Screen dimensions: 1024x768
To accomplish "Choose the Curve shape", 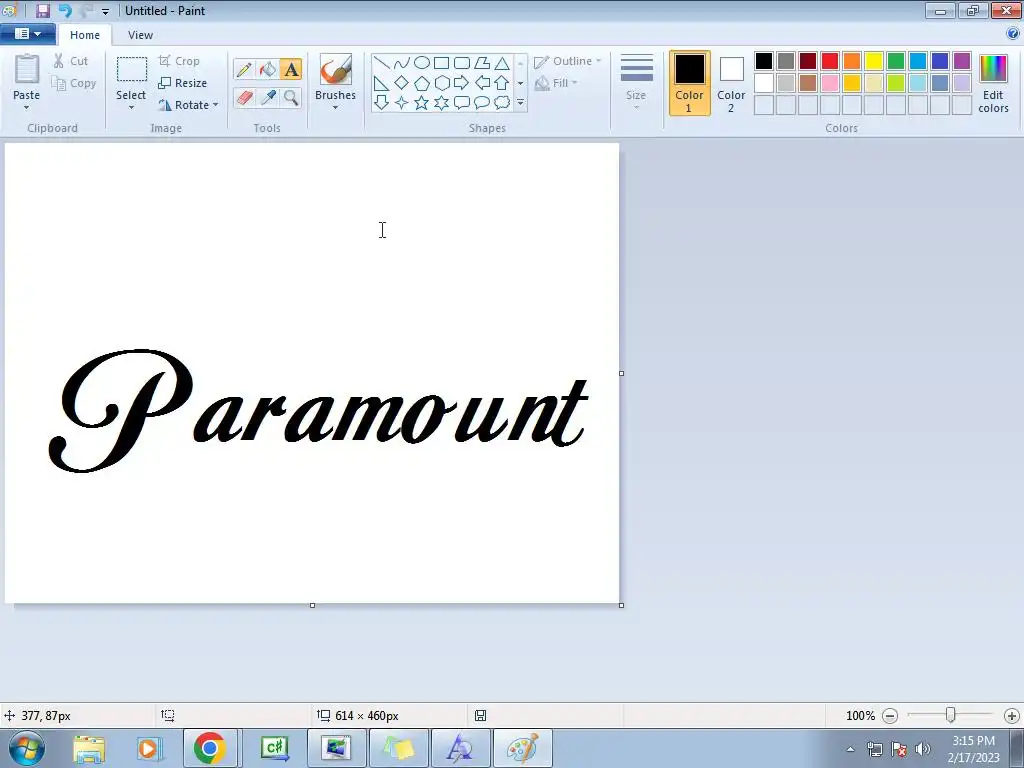I will [402, 63].
